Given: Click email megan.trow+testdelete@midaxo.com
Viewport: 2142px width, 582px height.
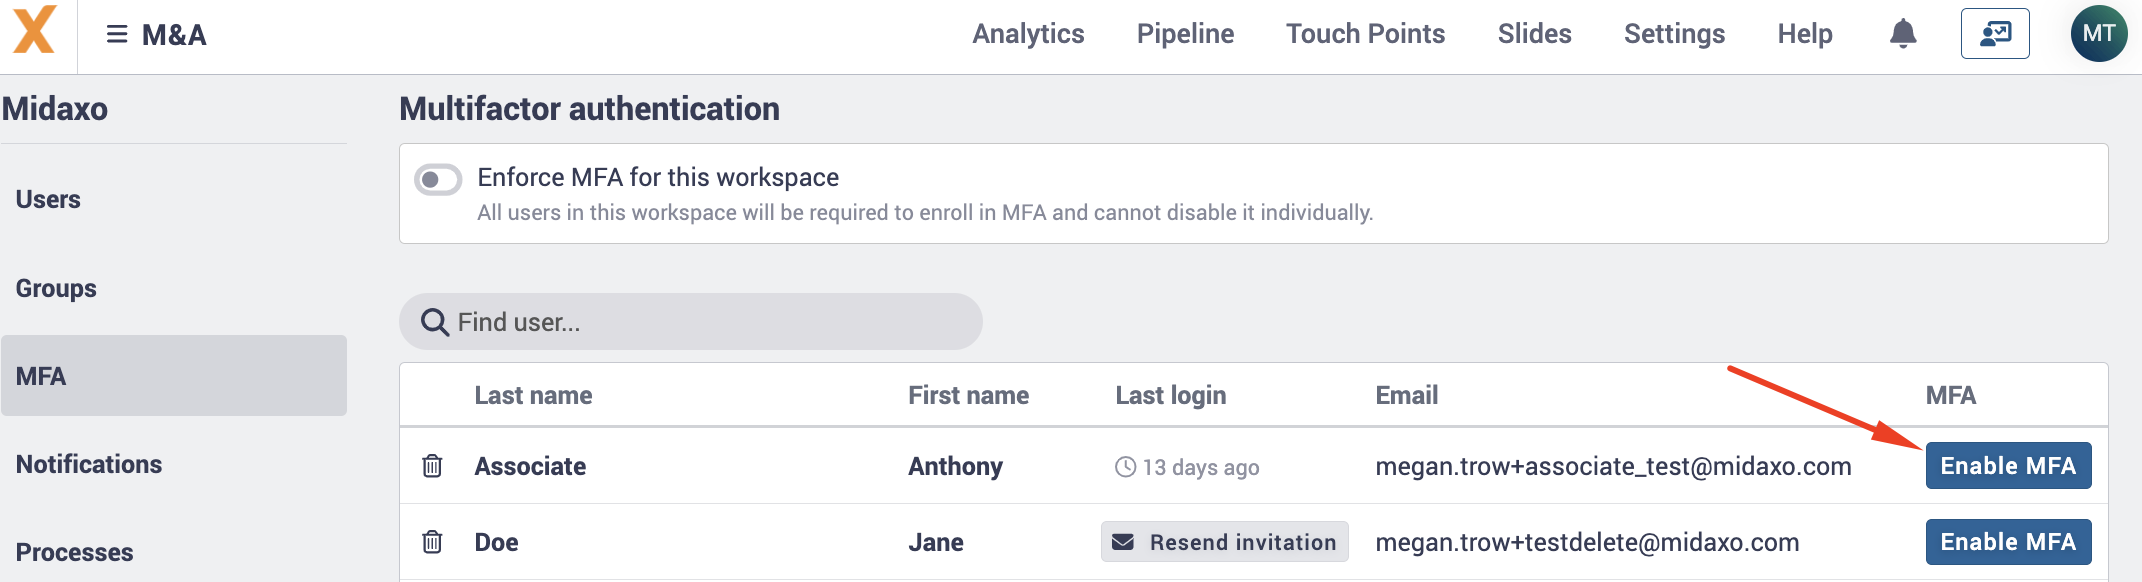Looking at the screenshot, I should coord(1587,542).
